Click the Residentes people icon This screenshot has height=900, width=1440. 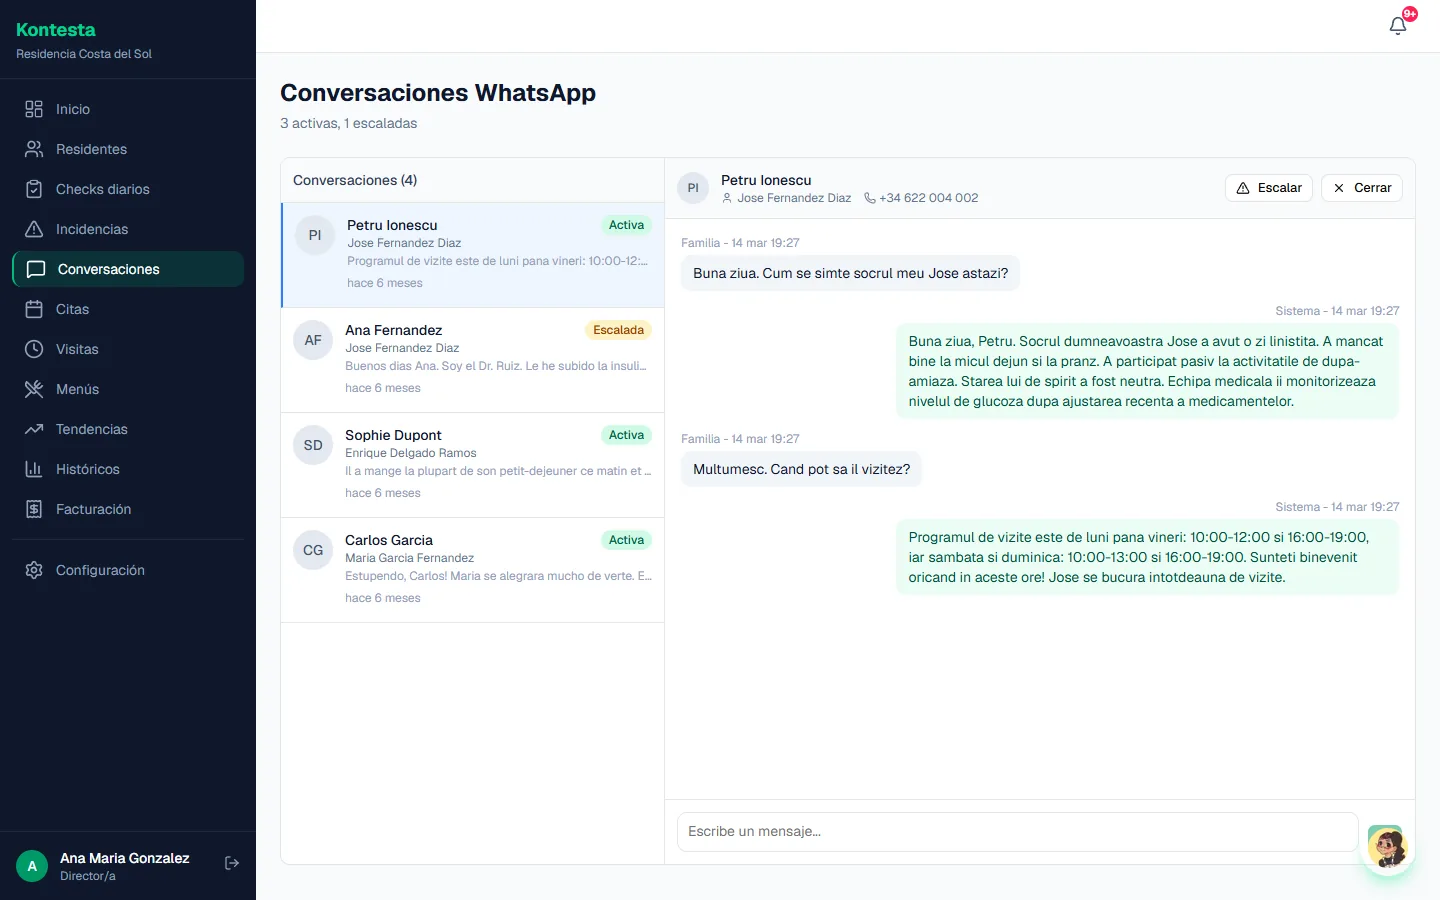pyautogui.click(x=34, y=149)
